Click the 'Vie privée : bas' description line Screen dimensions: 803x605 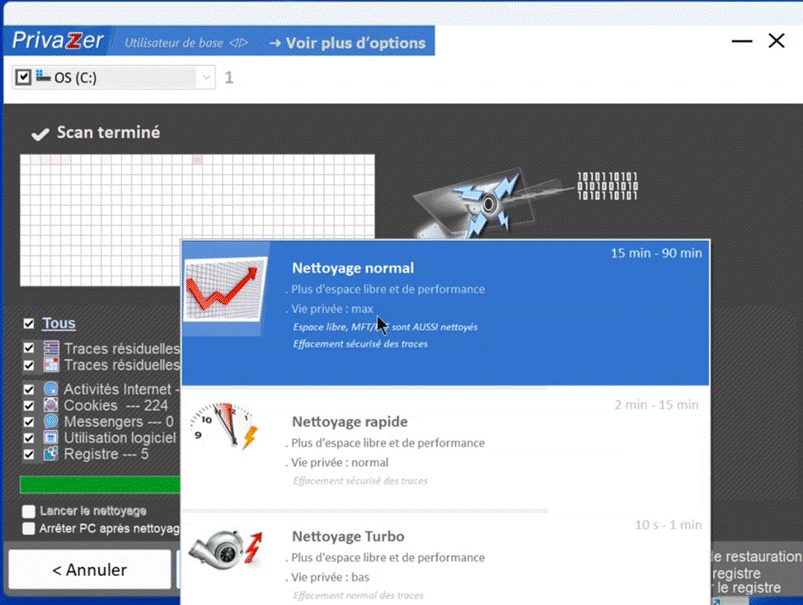(x=328, y=577)
